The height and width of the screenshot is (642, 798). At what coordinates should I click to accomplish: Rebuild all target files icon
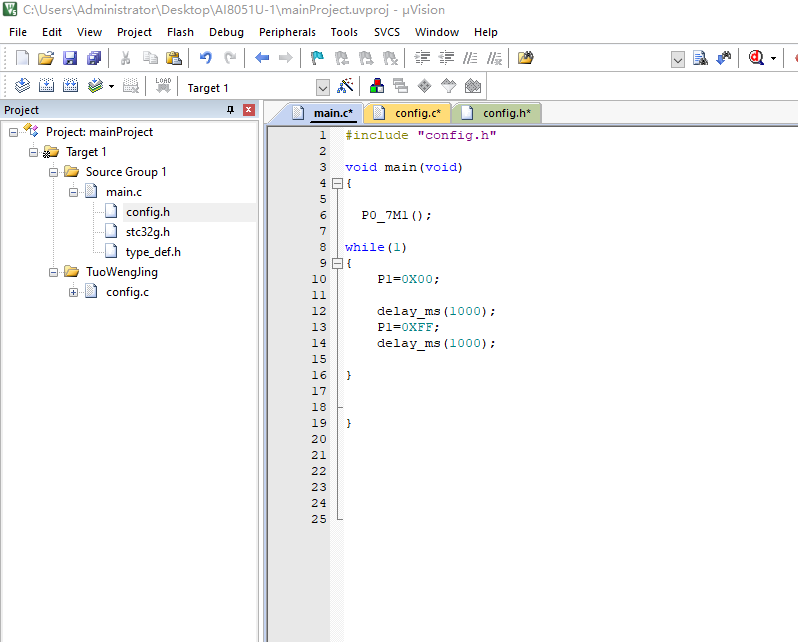pyautogui.click(x=70, y=86)
